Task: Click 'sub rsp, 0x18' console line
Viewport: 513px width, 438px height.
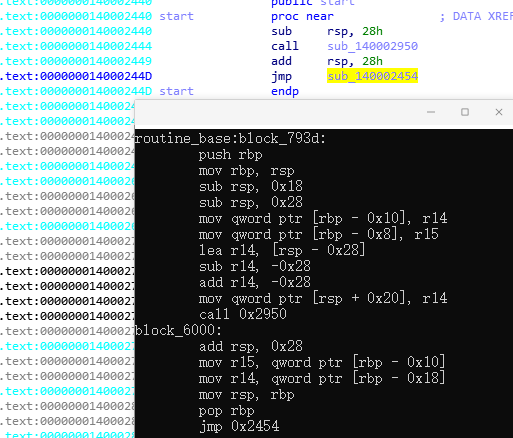Action: 251,186
